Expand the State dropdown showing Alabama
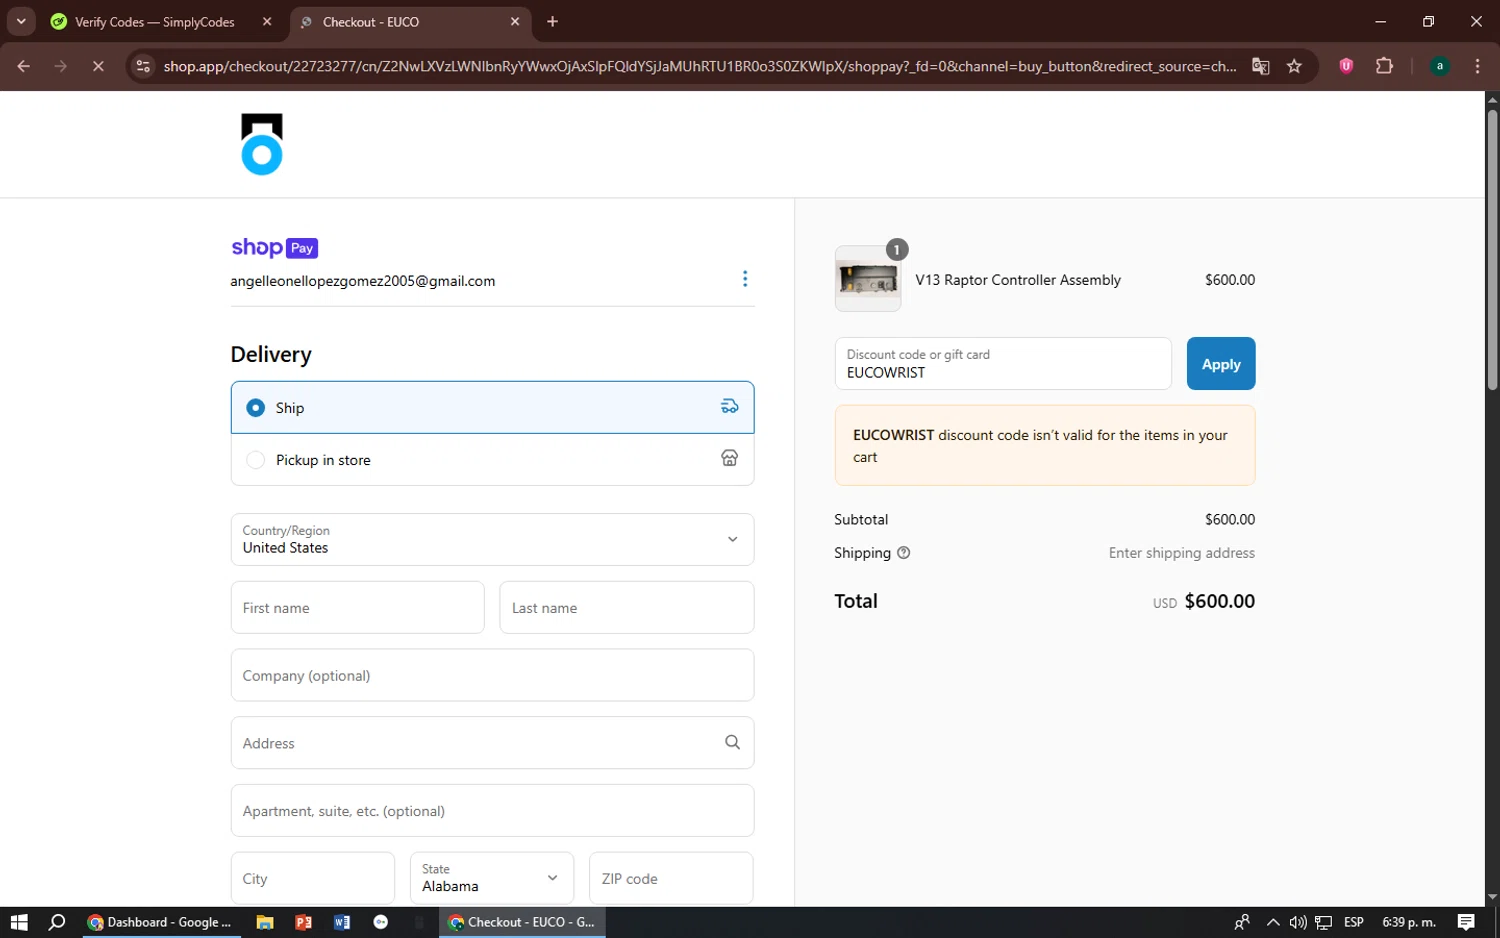The height and width of the screenshot is (938, 1500). point(492,878)
